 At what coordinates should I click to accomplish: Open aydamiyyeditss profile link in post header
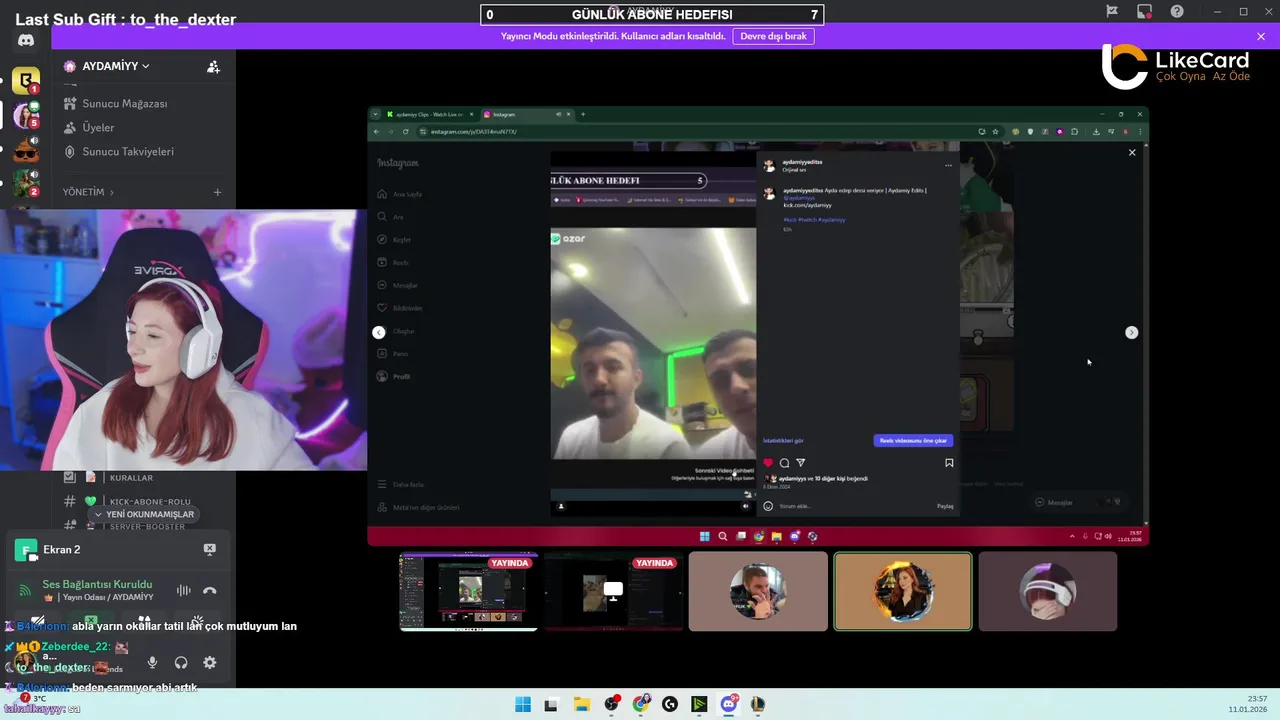click(802, 161)
